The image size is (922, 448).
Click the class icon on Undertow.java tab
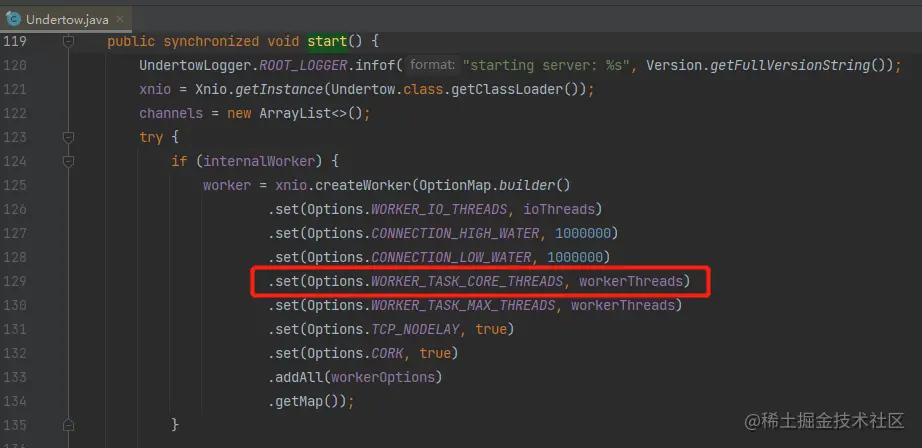tap(13, 19)
